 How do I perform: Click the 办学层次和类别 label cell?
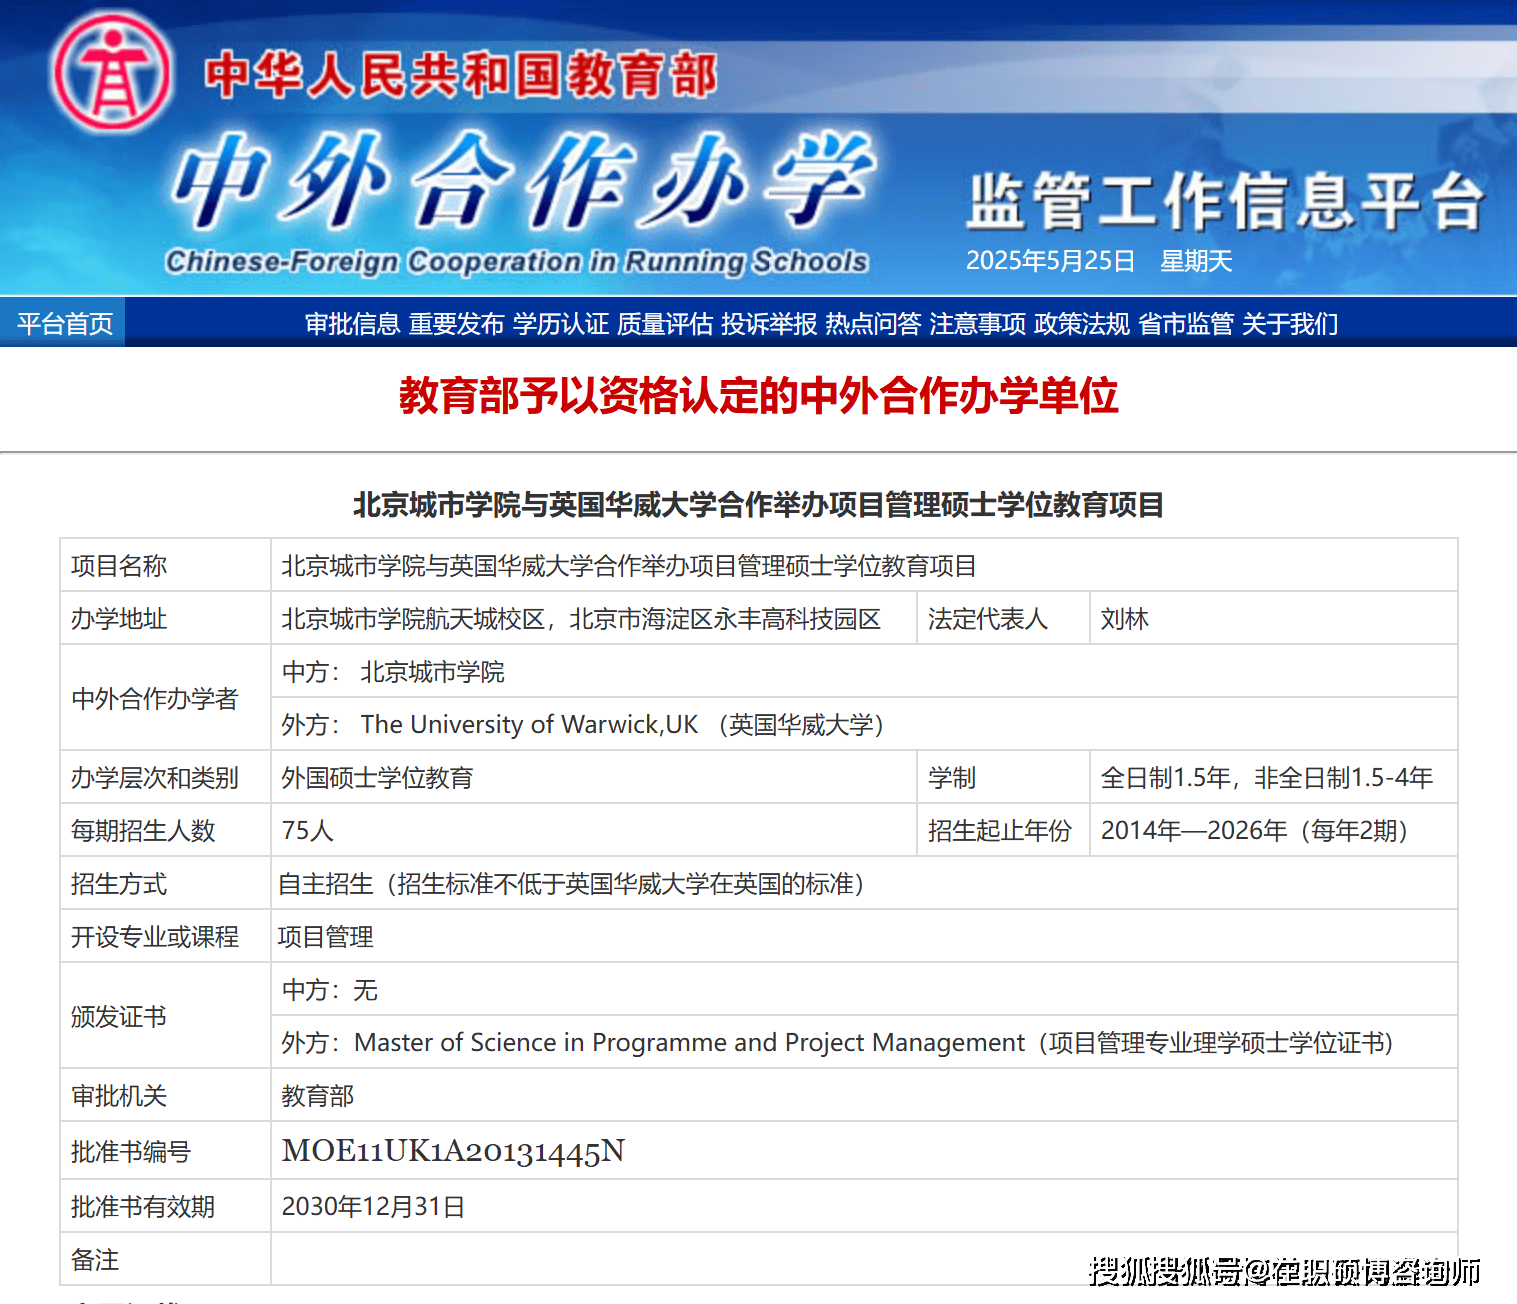[165, 778]
